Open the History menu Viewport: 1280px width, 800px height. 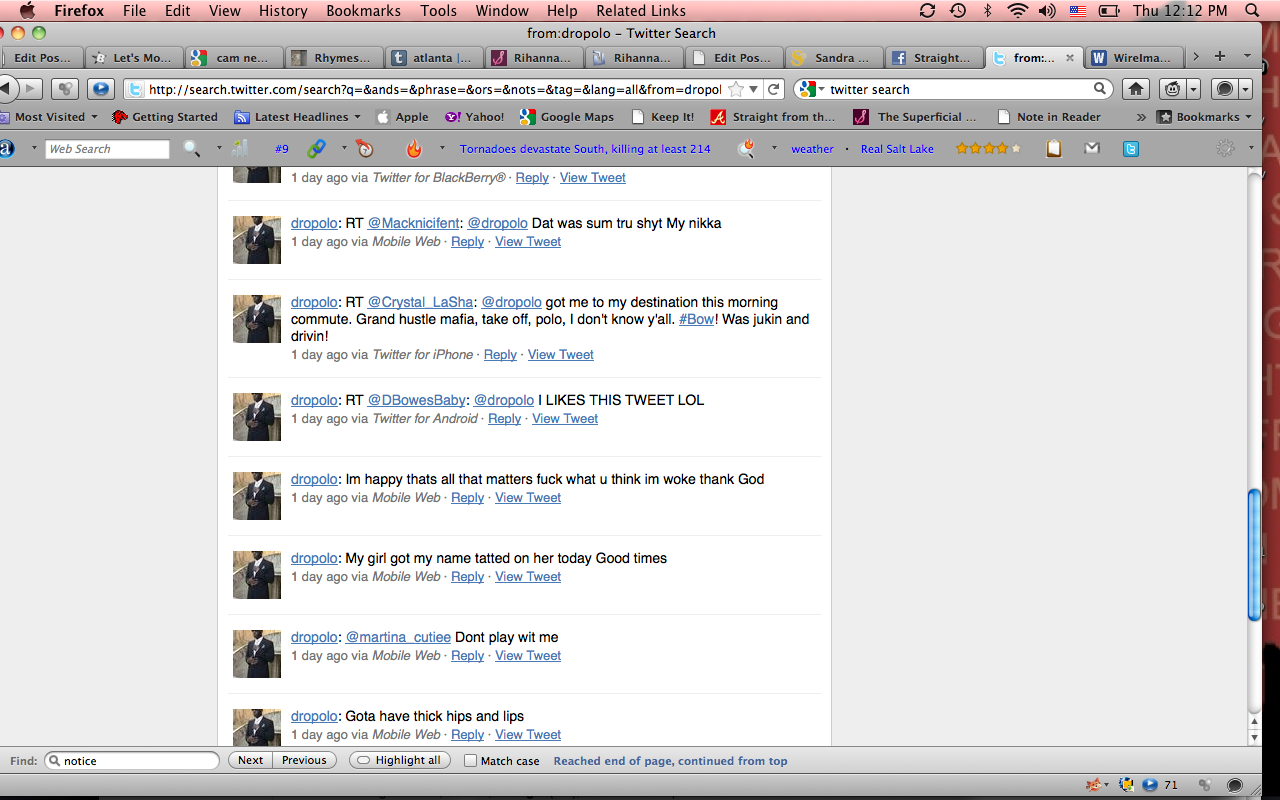[x=283, y=11]
